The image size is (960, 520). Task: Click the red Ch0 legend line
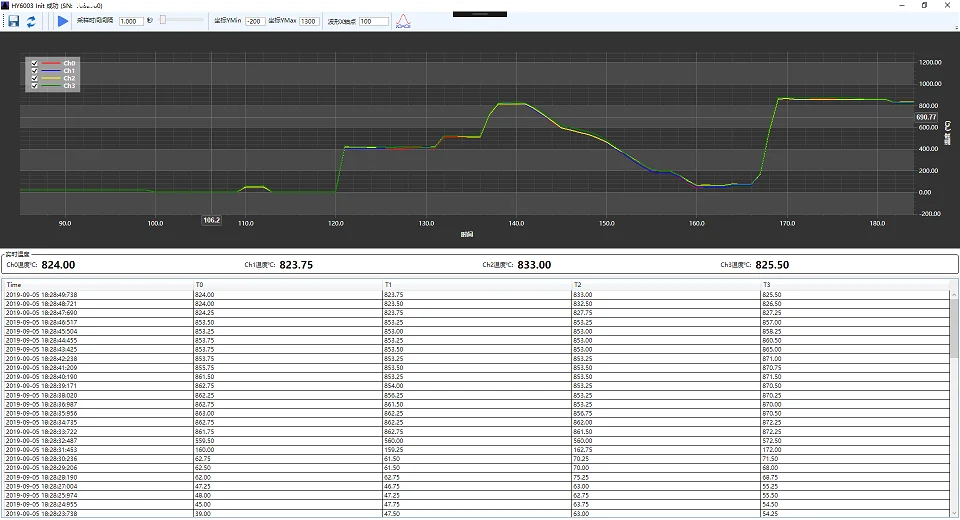coord(51,63)
